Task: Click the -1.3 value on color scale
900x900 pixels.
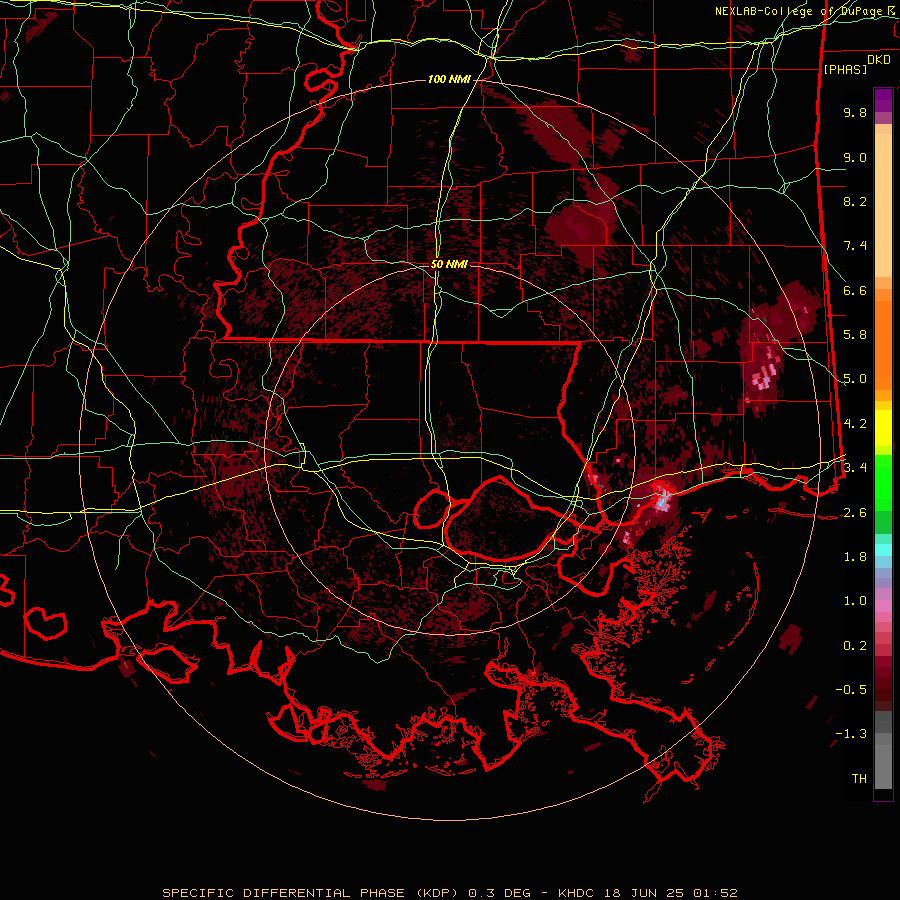Action: click(851, 734)
